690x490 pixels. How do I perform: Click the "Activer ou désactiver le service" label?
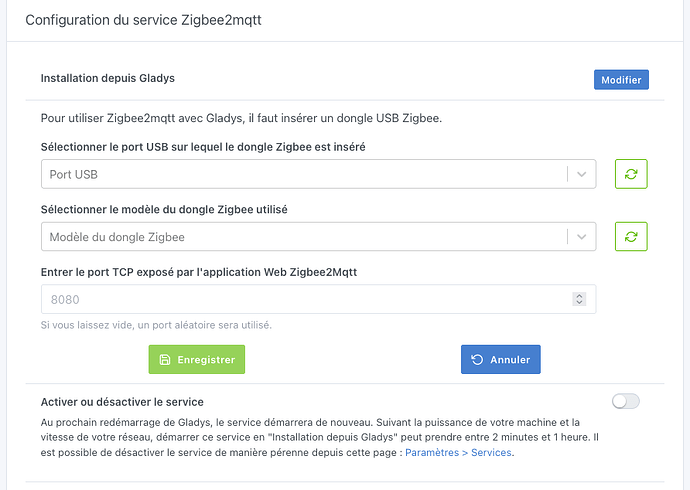pos(122,402)
